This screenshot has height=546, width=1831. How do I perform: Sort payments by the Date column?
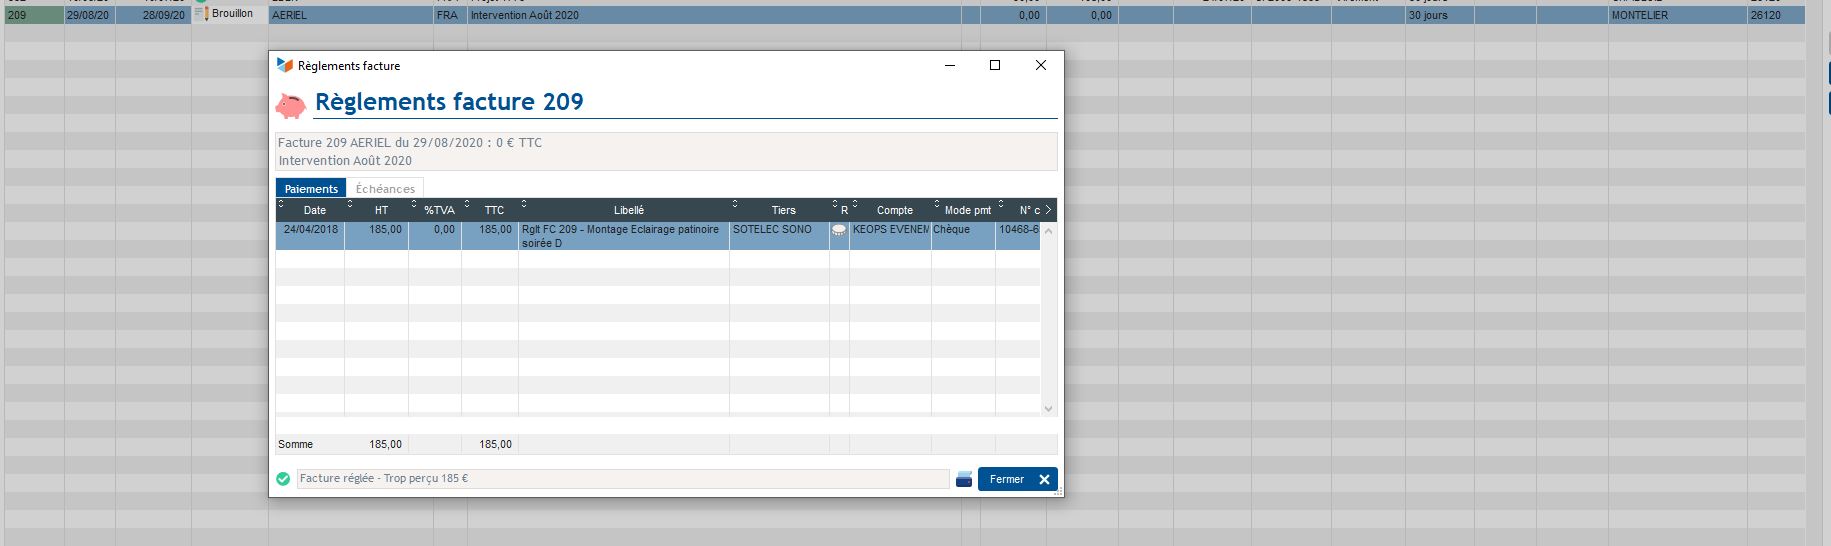[314, 210]
